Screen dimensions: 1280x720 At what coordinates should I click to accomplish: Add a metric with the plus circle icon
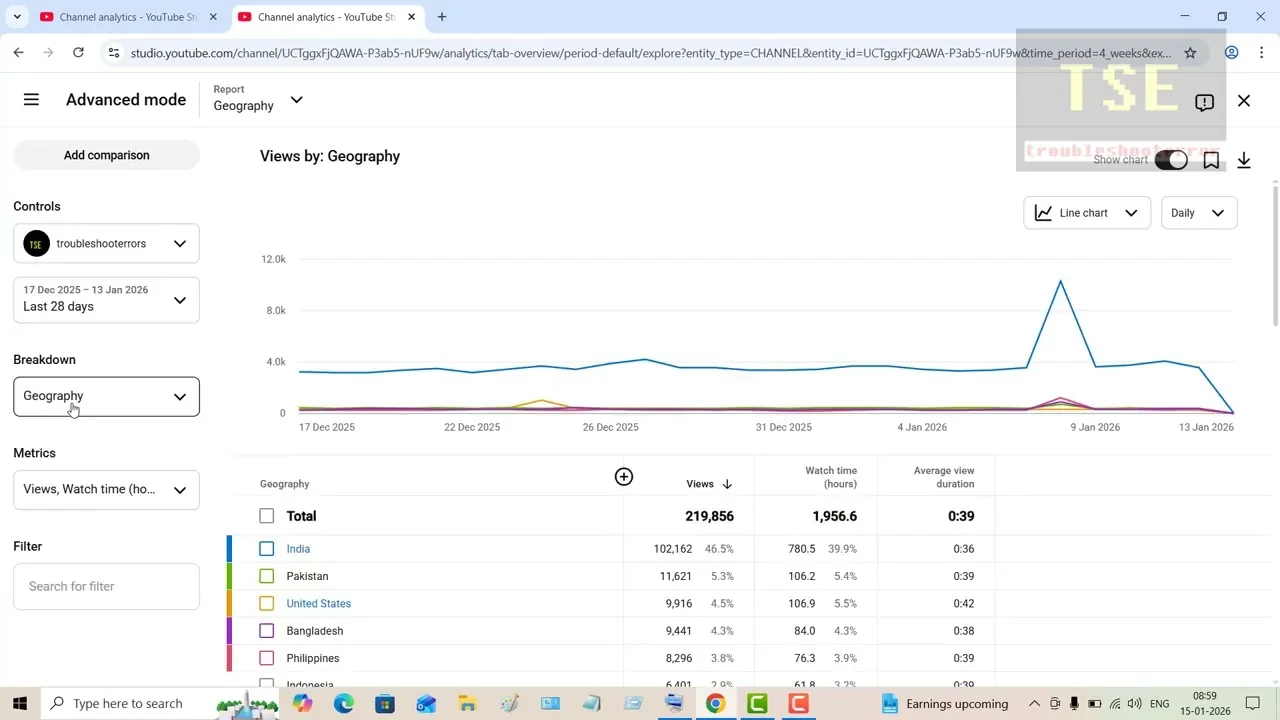coord(624,477)
